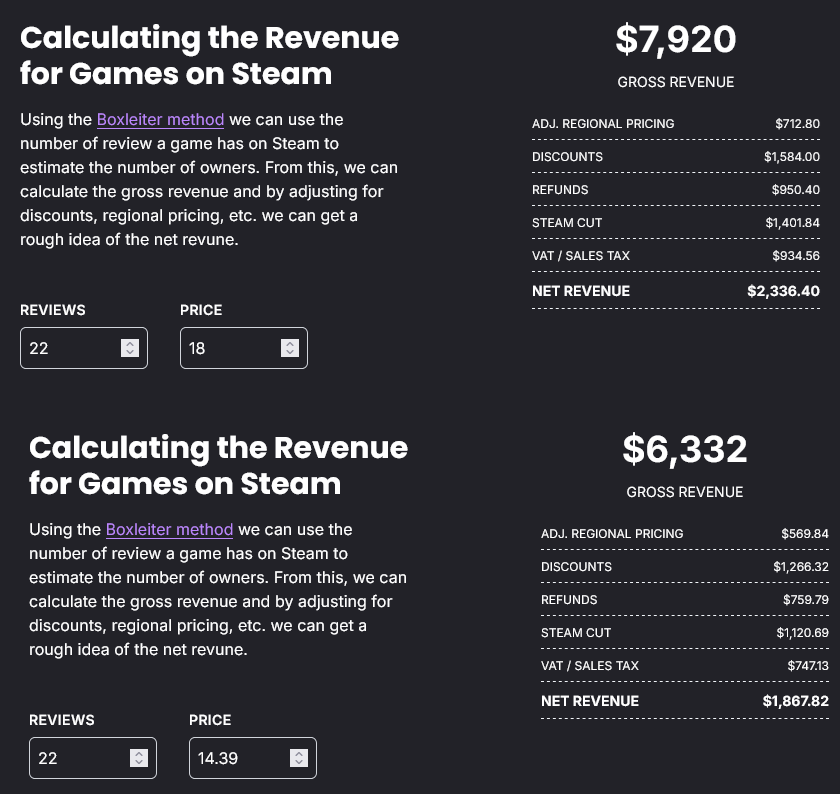The width and height of the screenshot is (840, 794).
Task: Click the $712.80 regional pricing value
Action: point(797,124)
